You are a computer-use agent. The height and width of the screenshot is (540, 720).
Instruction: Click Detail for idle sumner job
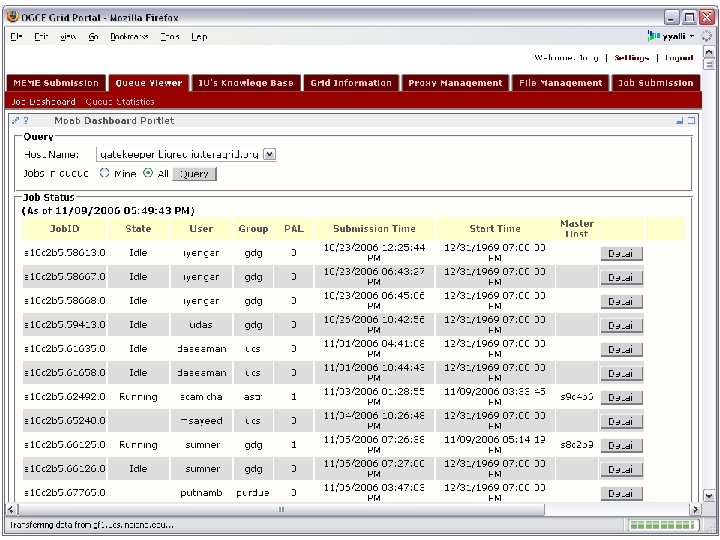click(x=621, y=469)
